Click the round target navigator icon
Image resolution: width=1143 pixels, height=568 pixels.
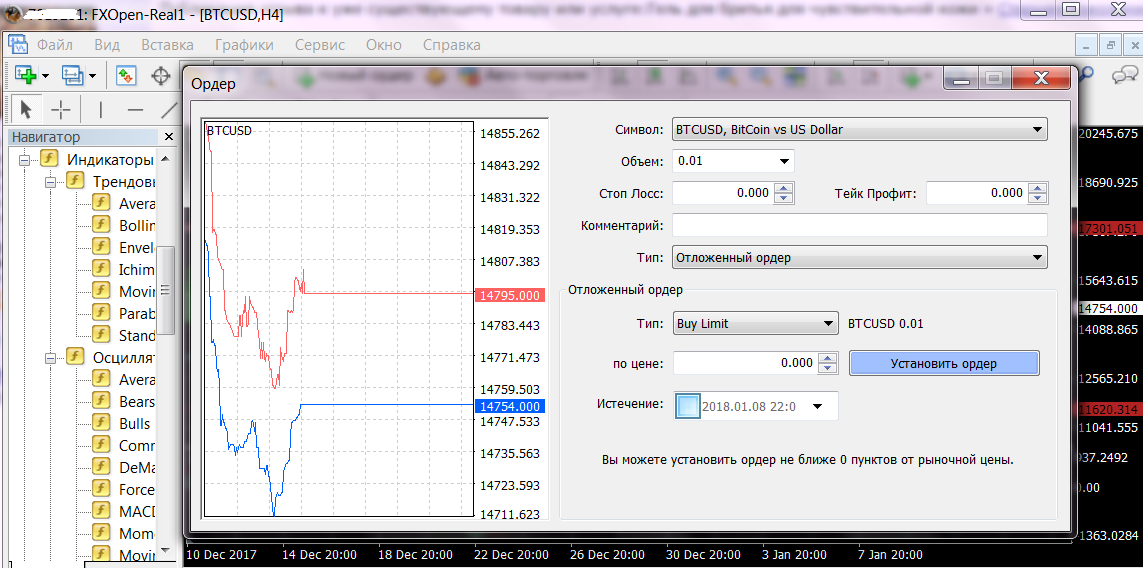[x=160, y=76]
